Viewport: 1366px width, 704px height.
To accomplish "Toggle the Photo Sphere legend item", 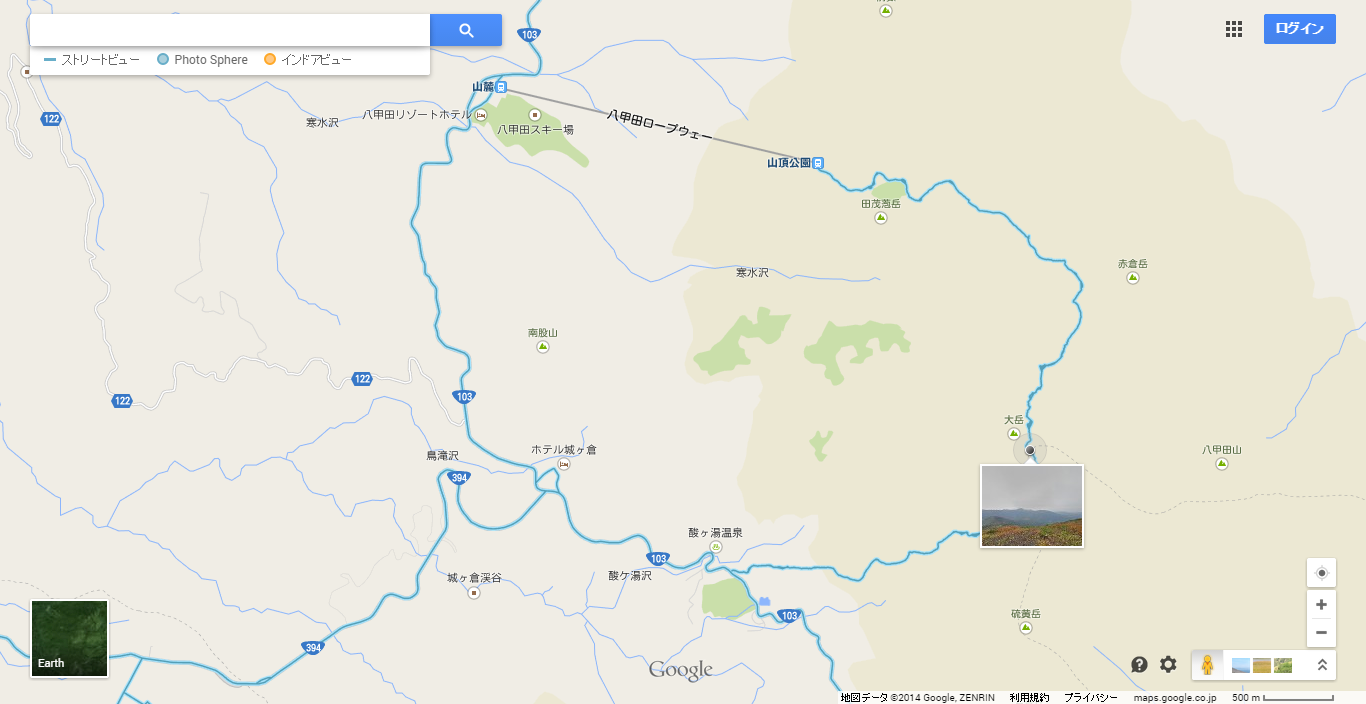I will click(203, 60).
